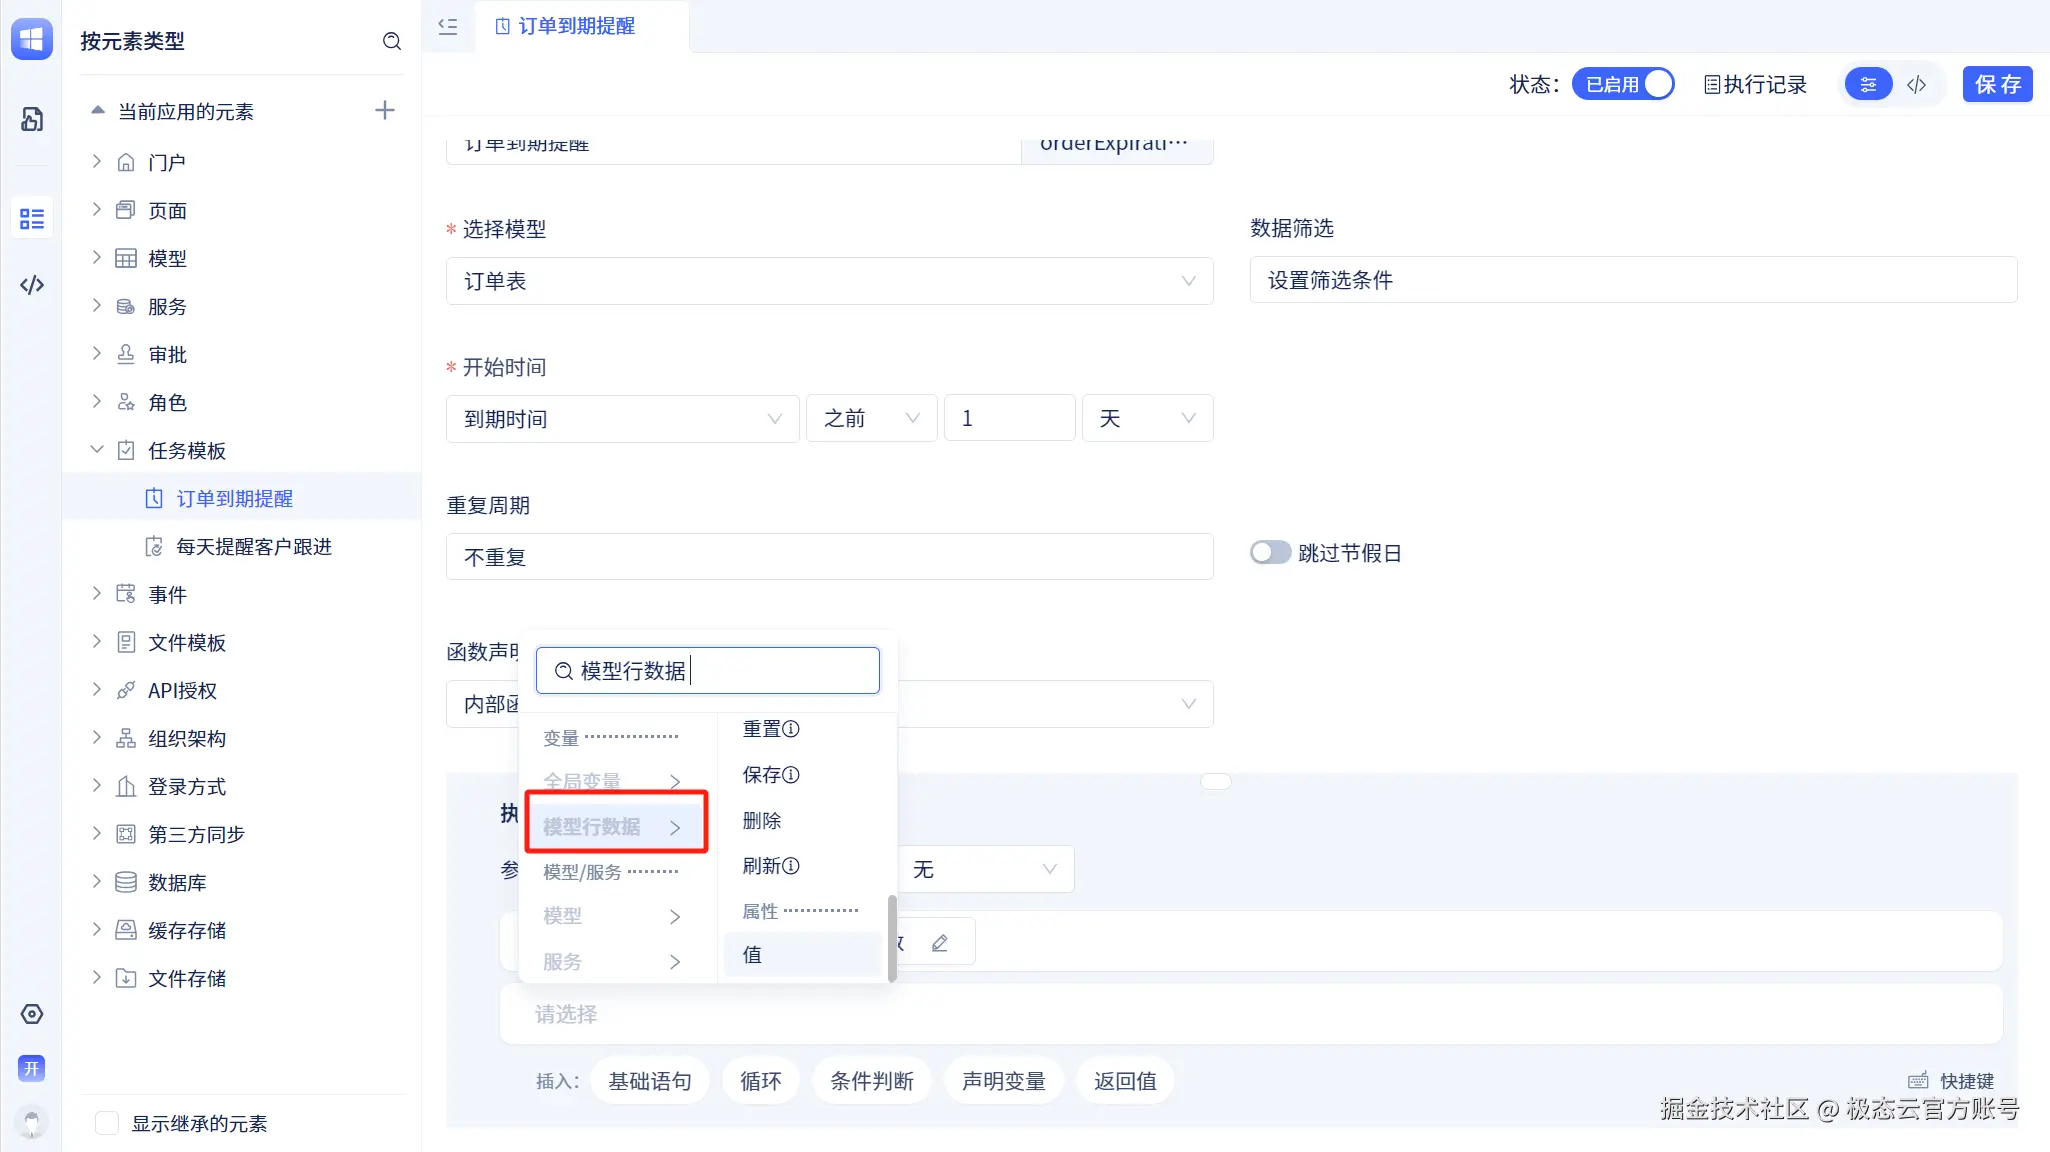Open the keyboard shortcuts icon

pos(1918,1081)
